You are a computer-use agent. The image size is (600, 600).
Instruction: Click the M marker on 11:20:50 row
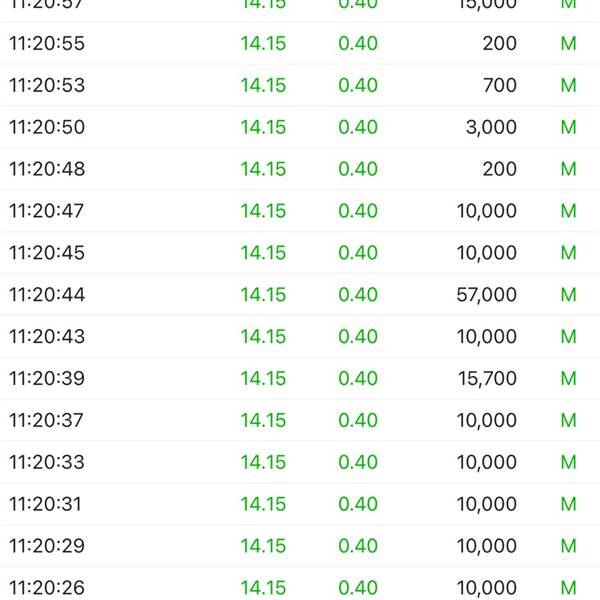point(569,127)
